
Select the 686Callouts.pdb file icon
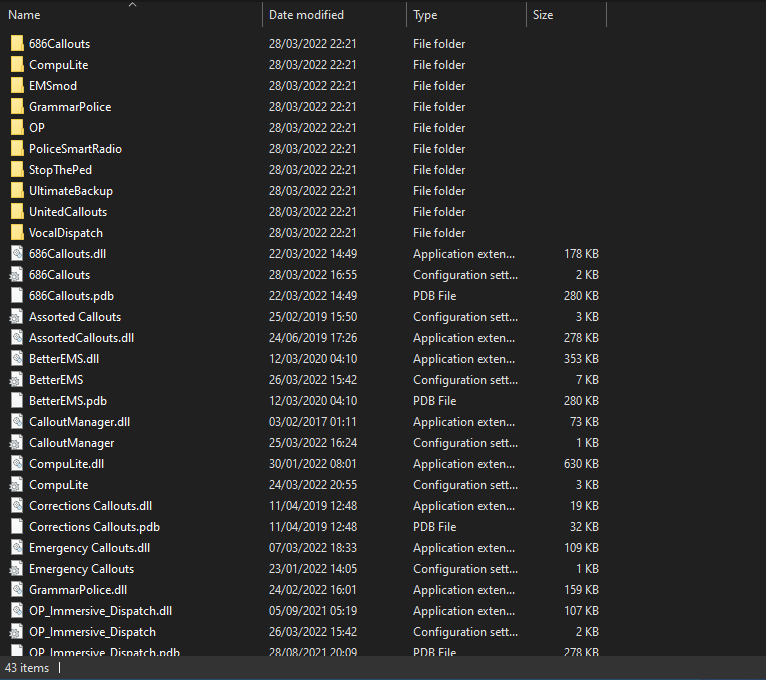[x=17, y=296]
